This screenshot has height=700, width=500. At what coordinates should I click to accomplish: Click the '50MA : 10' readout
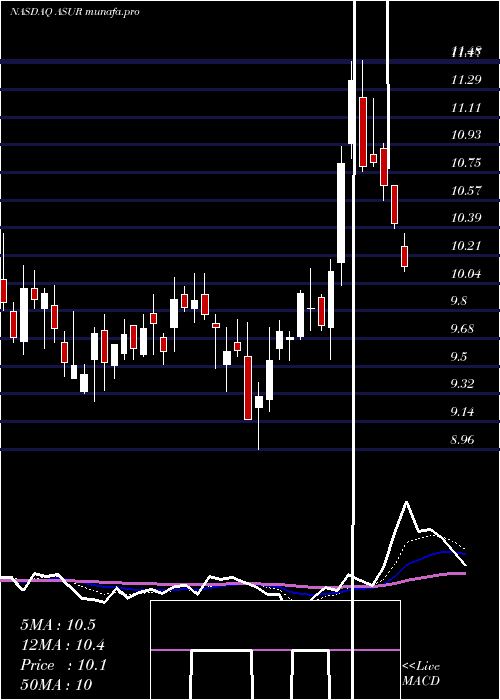(x=56, y=685)
